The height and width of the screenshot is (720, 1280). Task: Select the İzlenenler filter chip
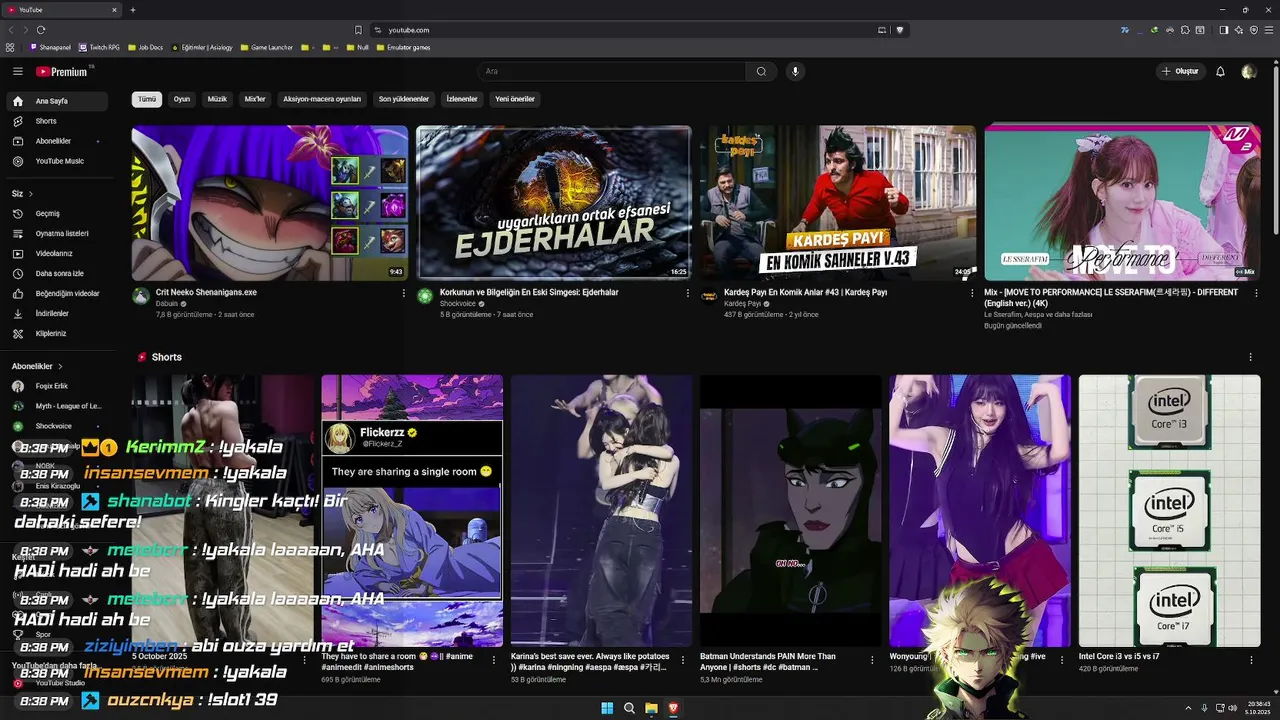point(462,99)
